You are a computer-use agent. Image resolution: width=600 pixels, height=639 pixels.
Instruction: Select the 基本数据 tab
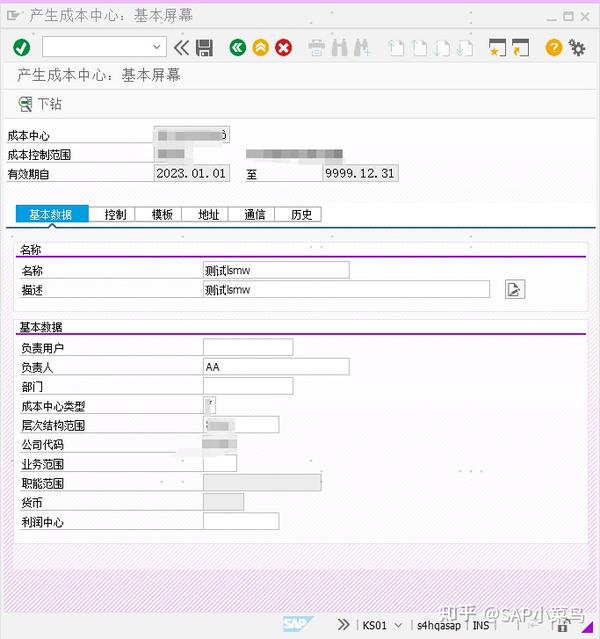[52, 214]
